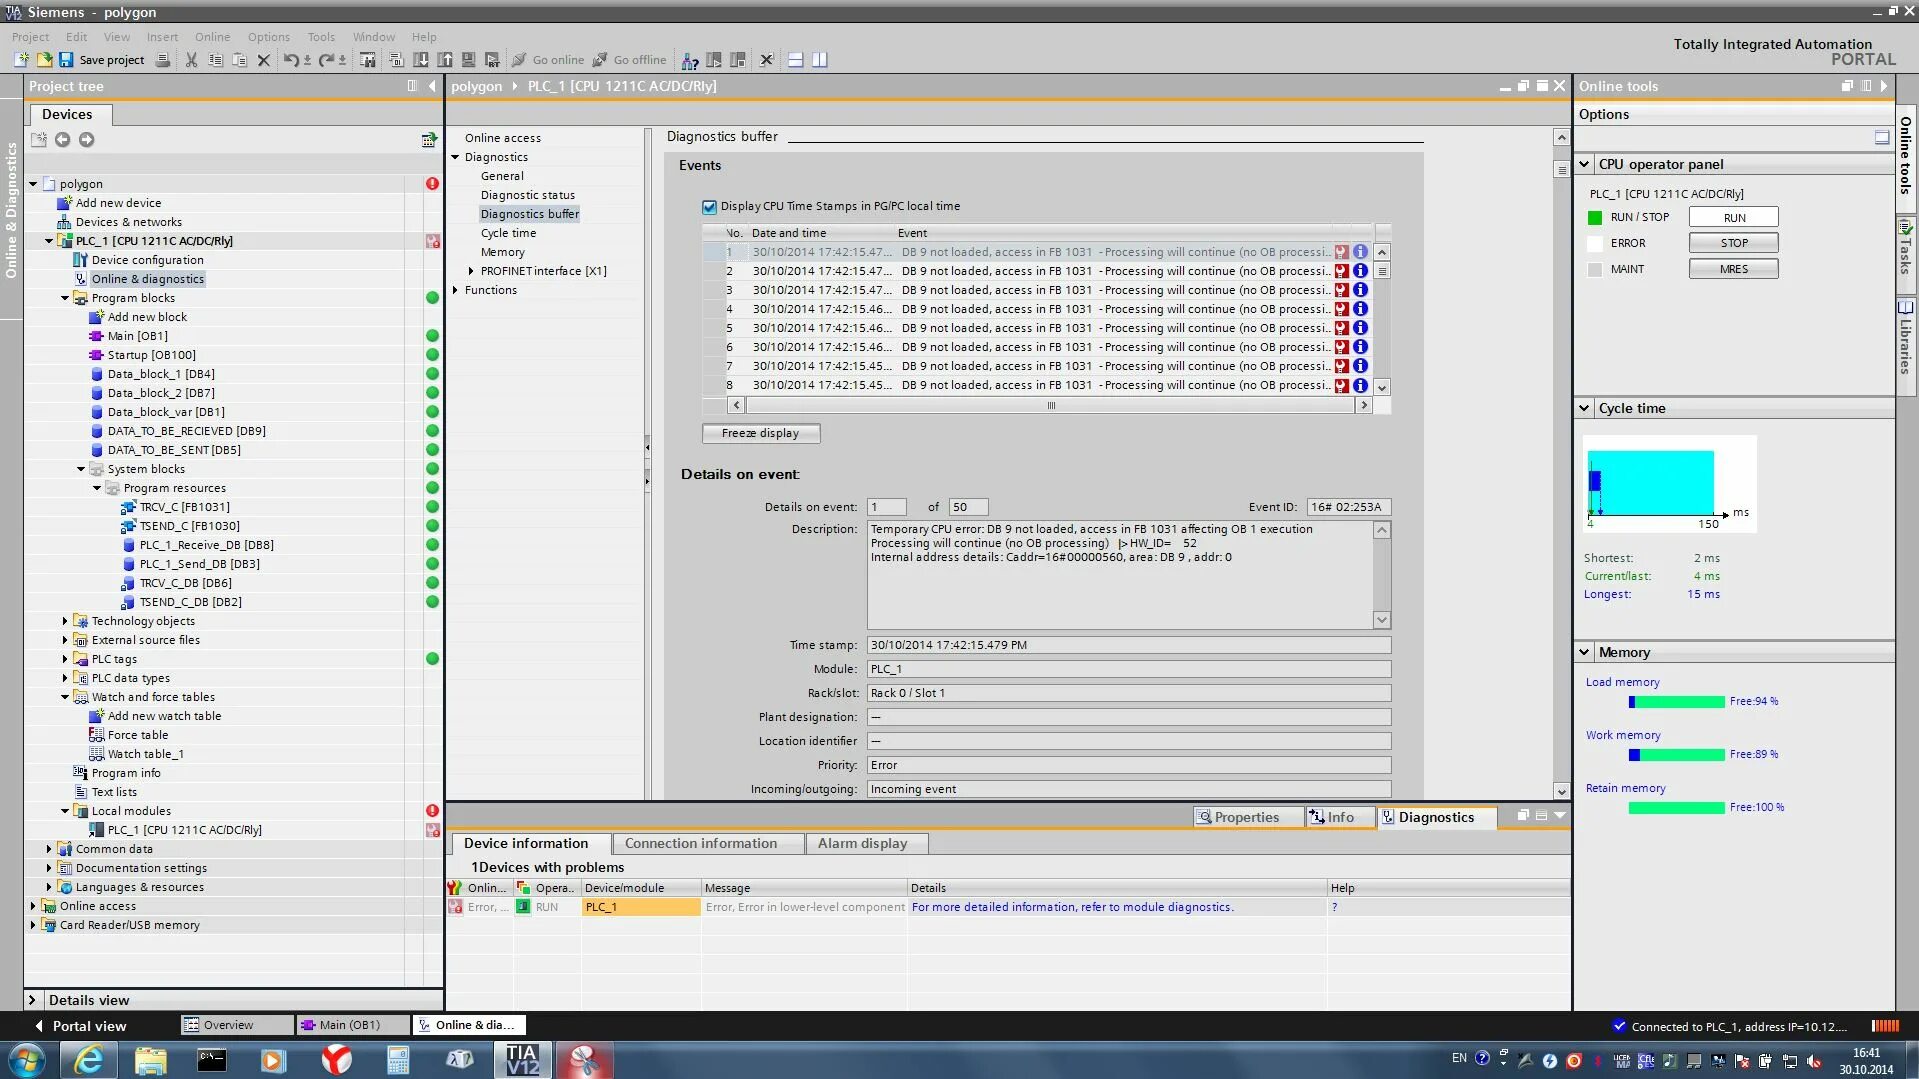The image size is (1919, 1079).
Task: Switch to Main (OB1) editor tab
Action: tap(350, 1025)
